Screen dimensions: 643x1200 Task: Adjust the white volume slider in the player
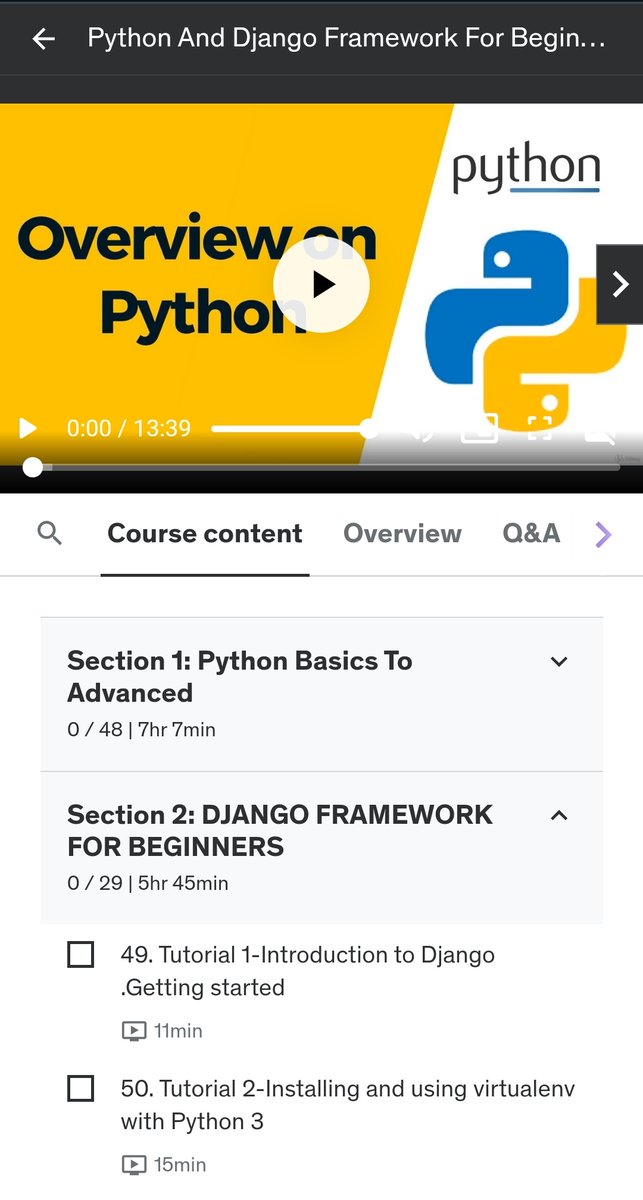pos(294,428)
